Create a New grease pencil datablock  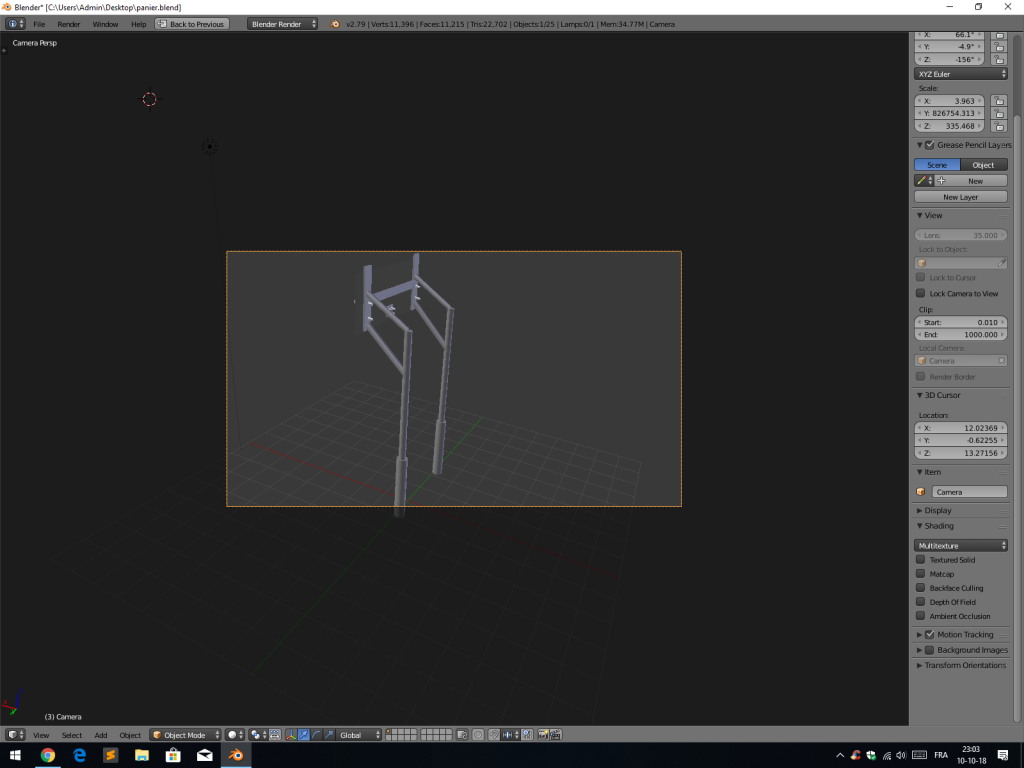[970, 181]
